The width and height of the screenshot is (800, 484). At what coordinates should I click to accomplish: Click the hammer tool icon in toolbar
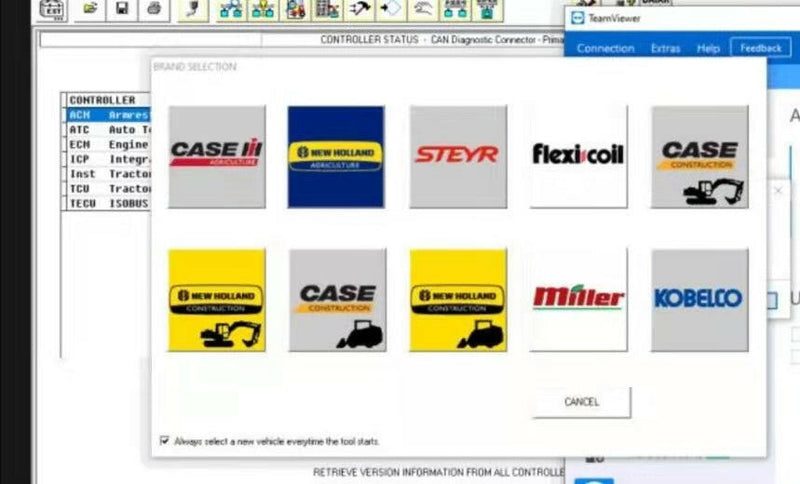pos(359,9)
